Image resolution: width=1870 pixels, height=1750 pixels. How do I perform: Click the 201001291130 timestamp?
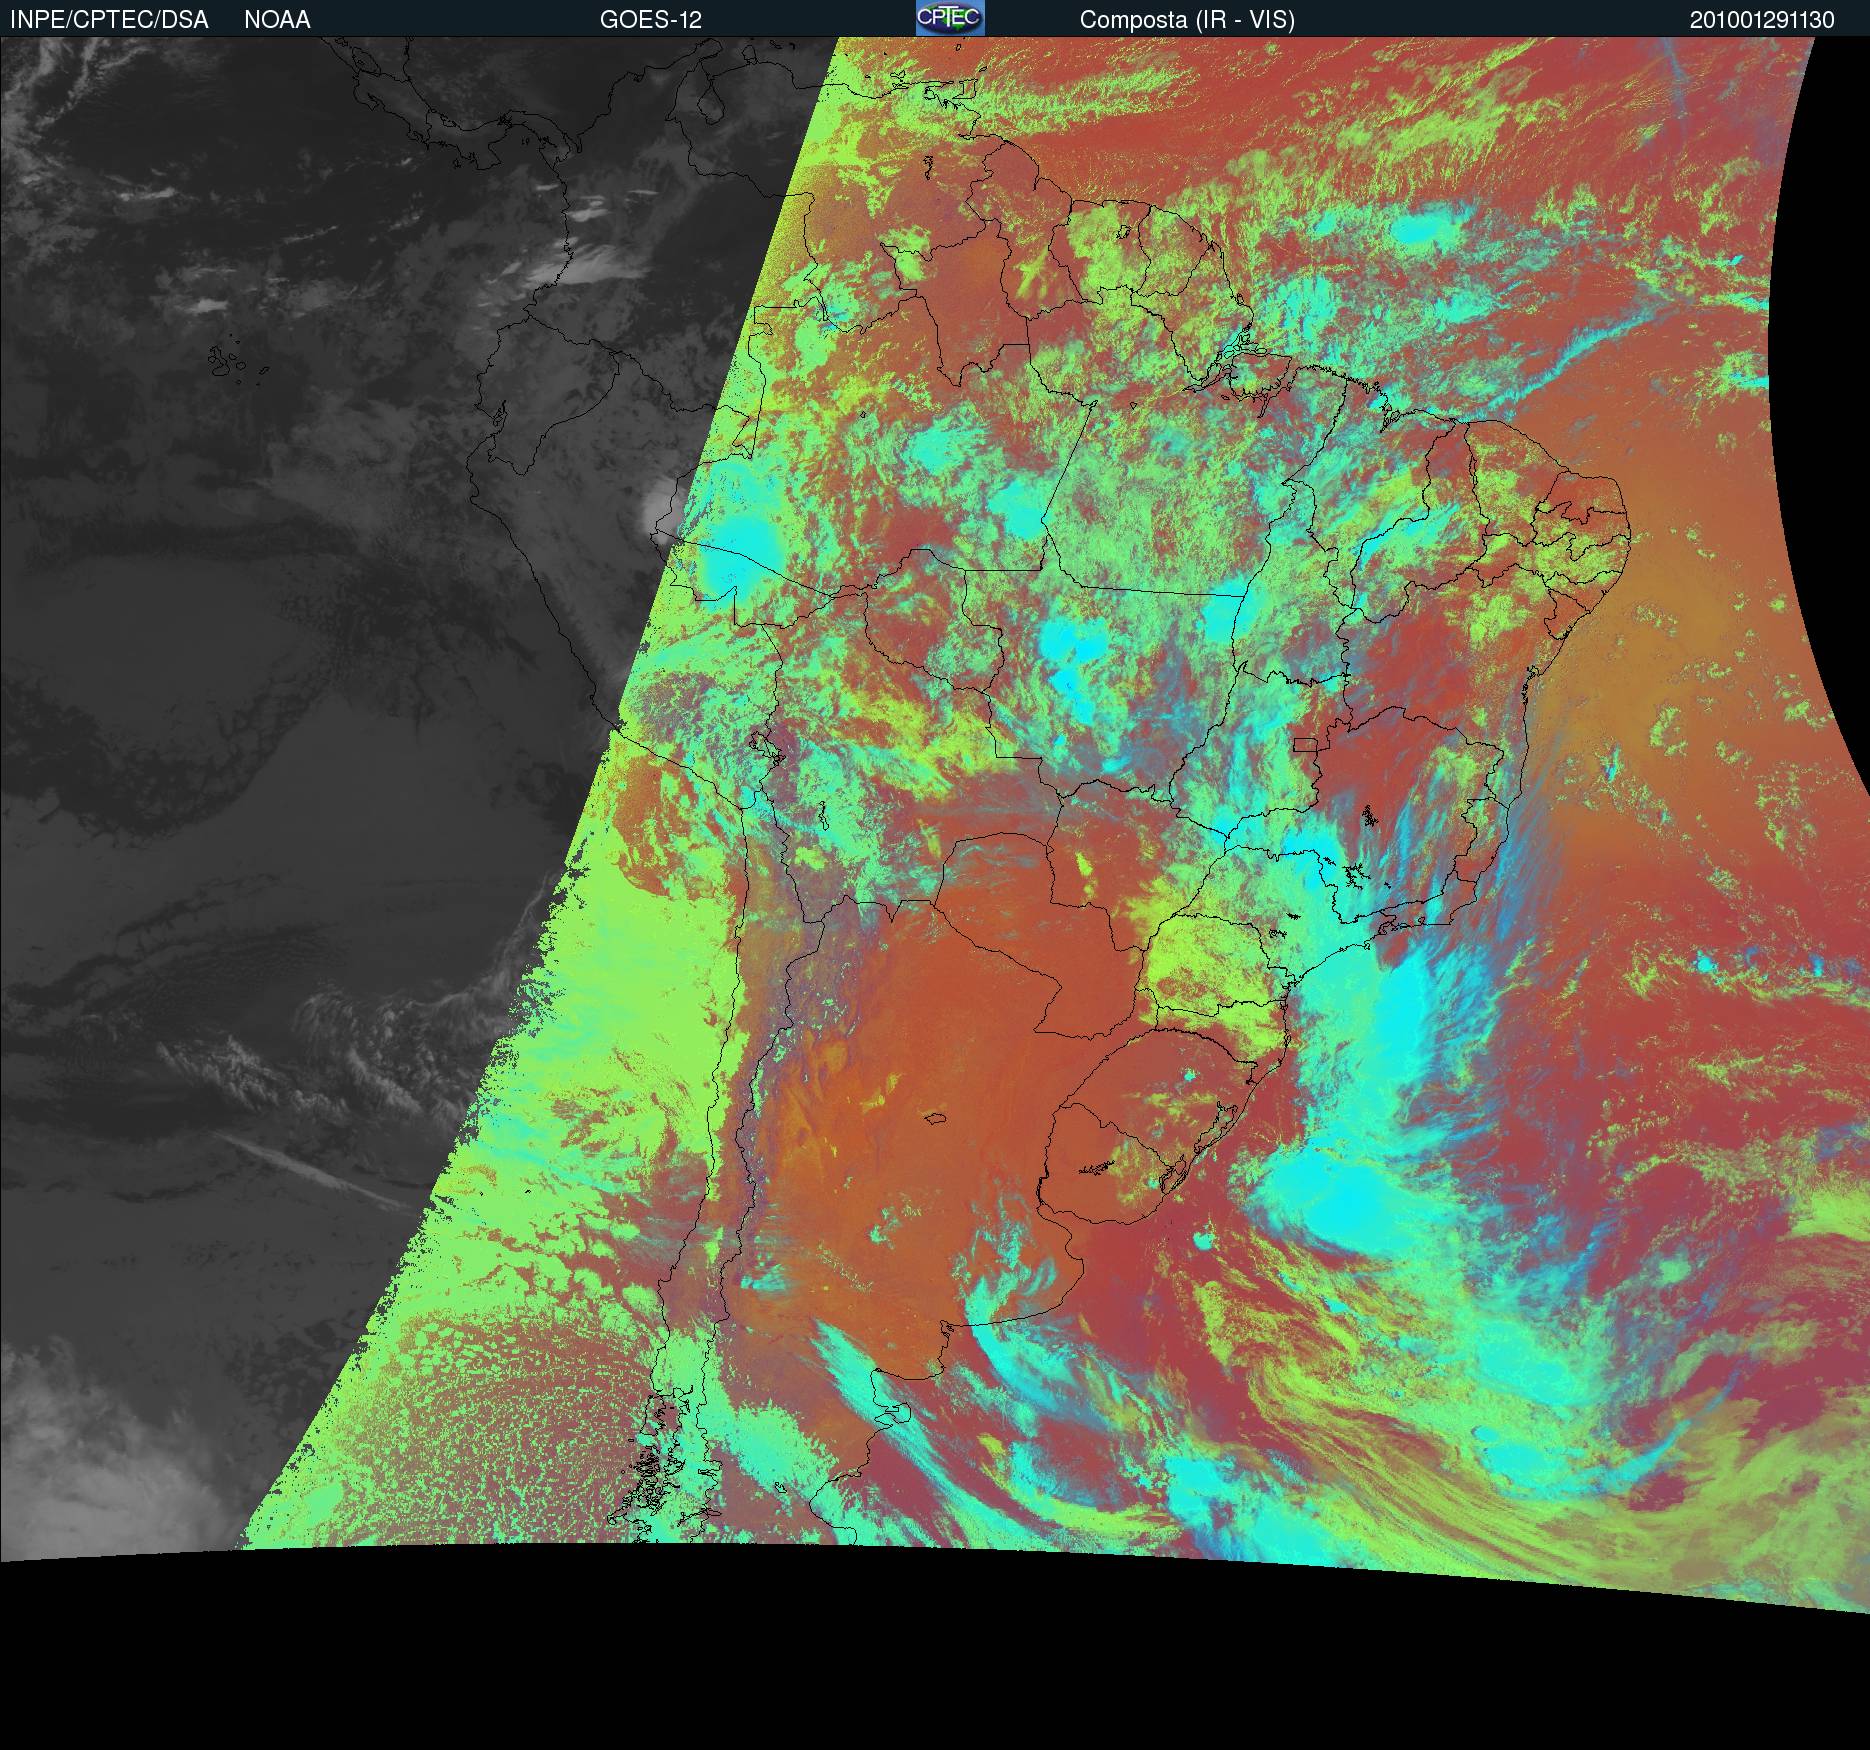[1762, 20]
